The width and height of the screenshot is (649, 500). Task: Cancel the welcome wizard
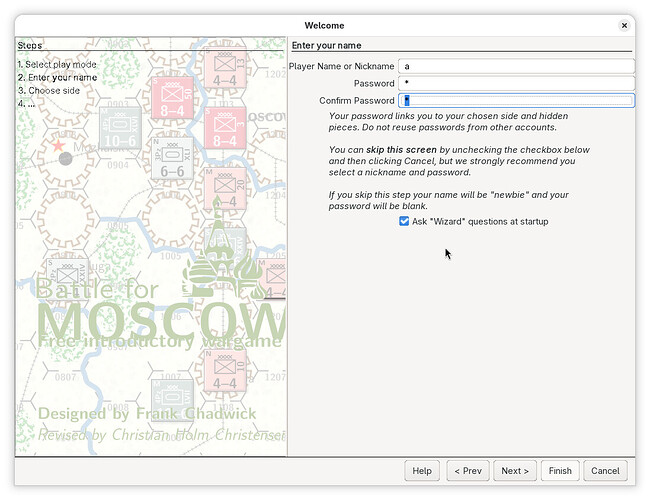tap(605, 471)
